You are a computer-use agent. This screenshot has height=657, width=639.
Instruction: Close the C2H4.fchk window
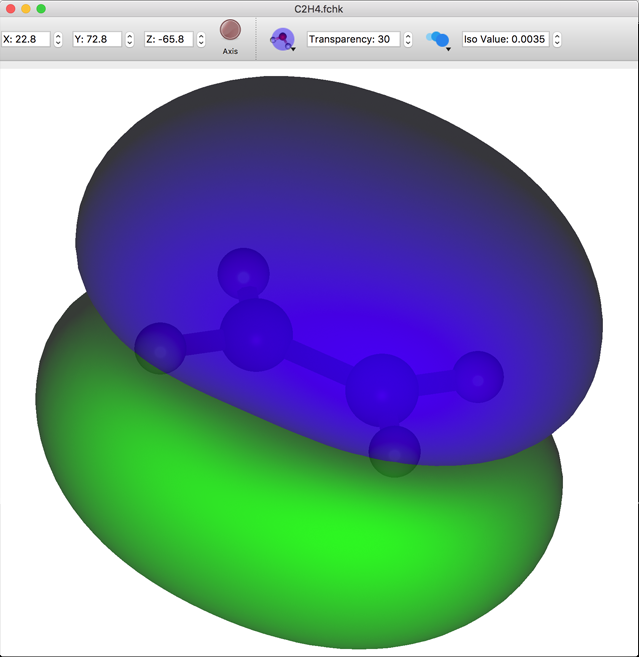(x=10, y=9)
